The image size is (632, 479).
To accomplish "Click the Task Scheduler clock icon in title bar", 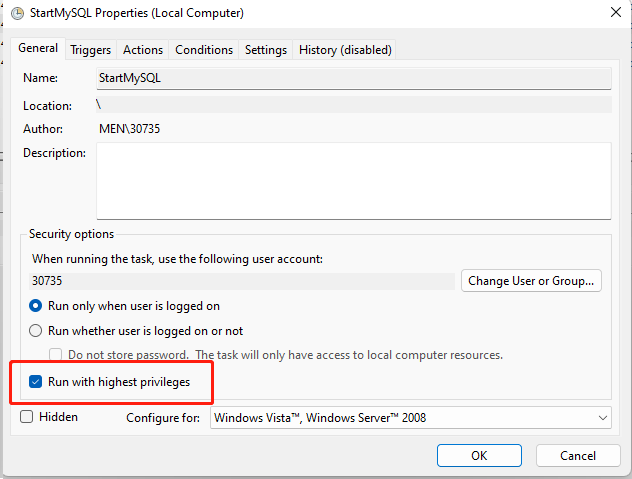I will click(x=17, y=14).
